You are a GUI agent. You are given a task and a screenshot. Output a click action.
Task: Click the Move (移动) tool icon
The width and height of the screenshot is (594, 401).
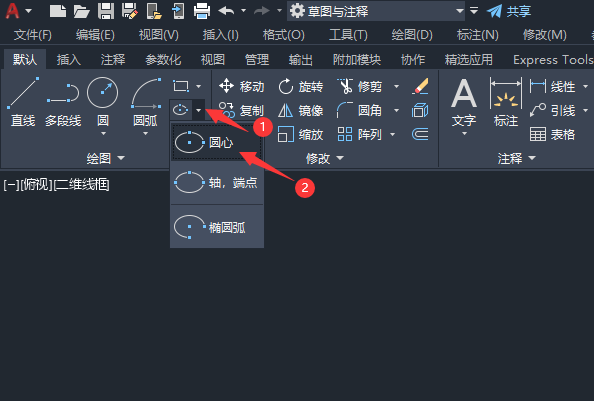pyautogui.click(x=226, y=86)
